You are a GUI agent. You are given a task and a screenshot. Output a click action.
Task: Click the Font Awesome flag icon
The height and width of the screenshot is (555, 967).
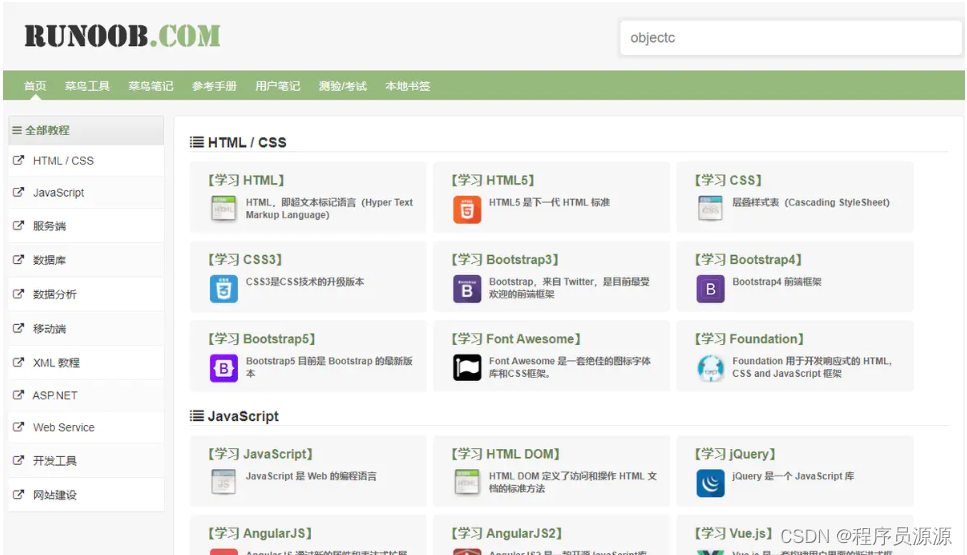coord(467,368)
